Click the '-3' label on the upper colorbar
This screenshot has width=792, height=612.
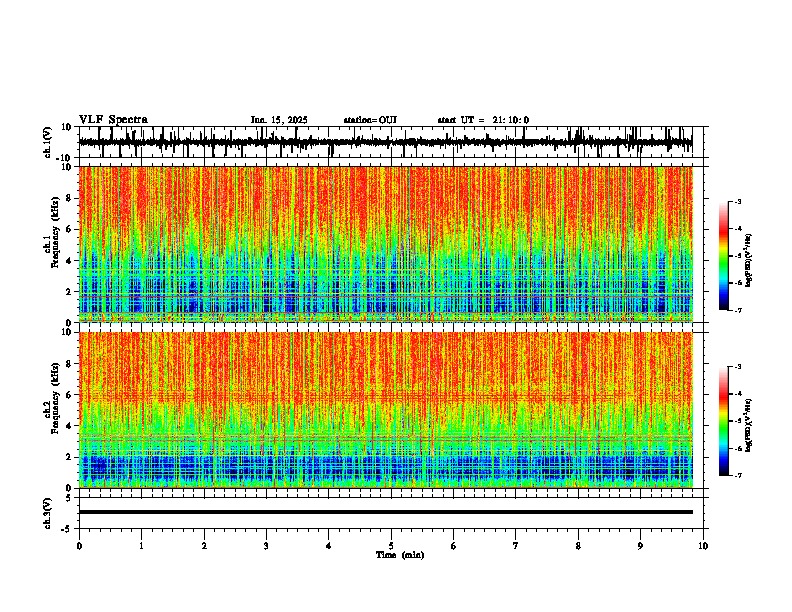point(737,201)
